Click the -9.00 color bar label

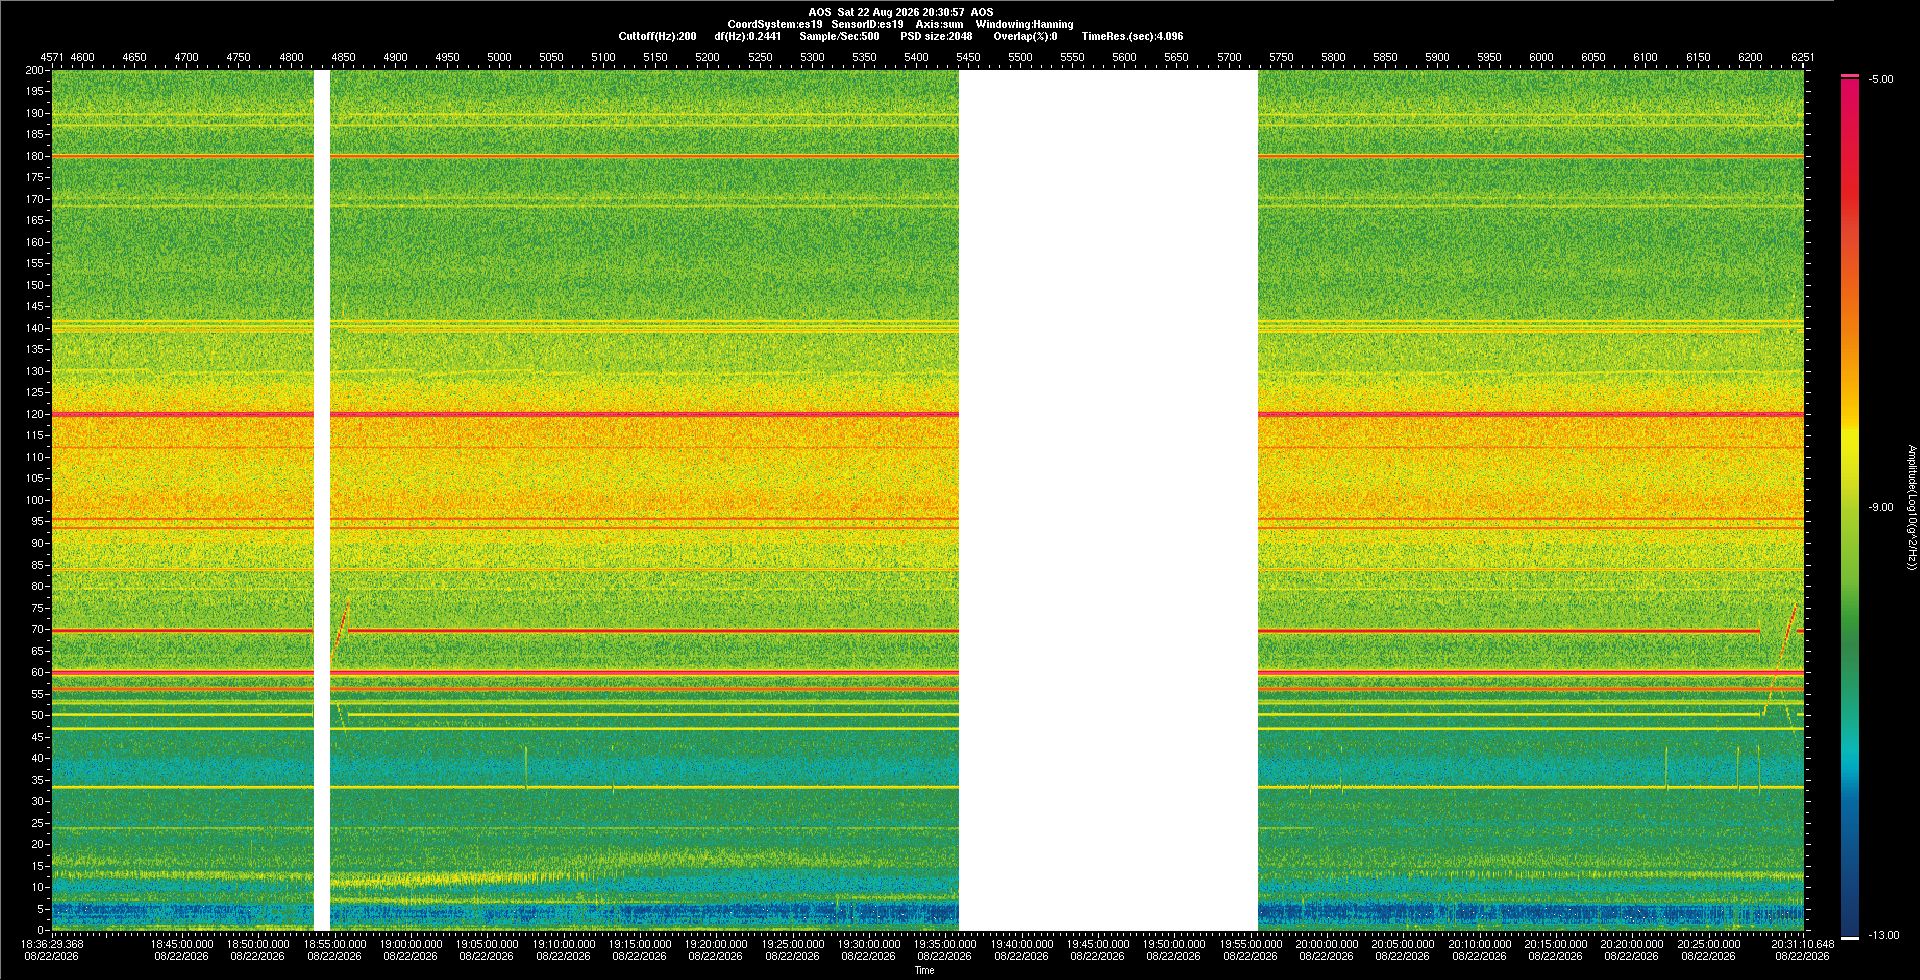(x=1881, y=507)
